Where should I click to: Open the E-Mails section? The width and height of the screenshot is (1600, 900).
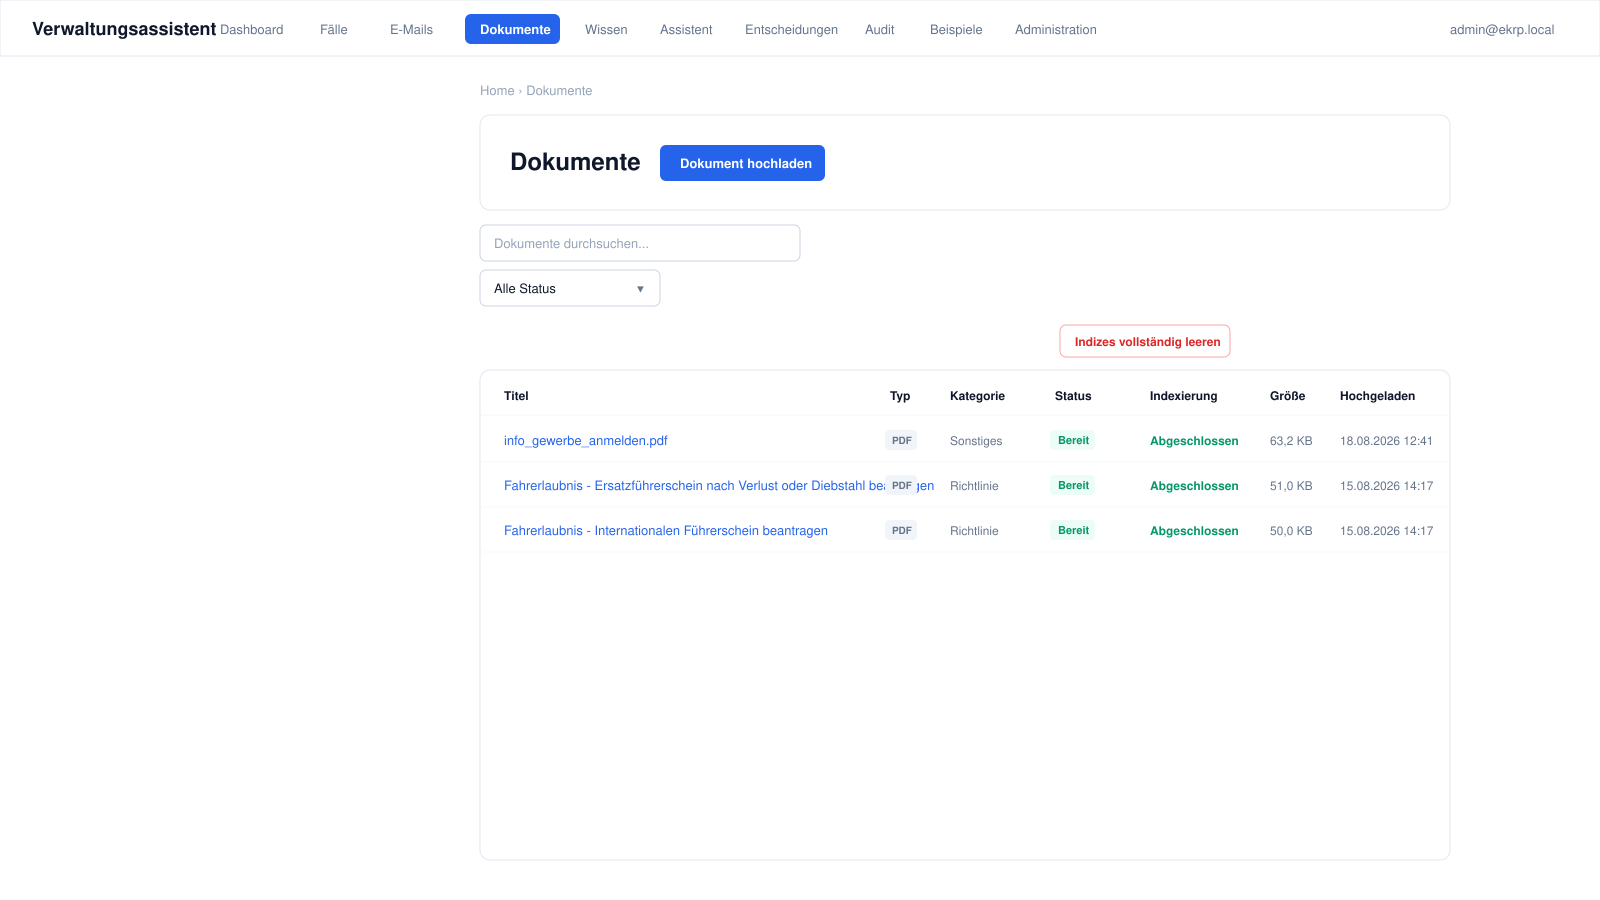tap(411, 30)
